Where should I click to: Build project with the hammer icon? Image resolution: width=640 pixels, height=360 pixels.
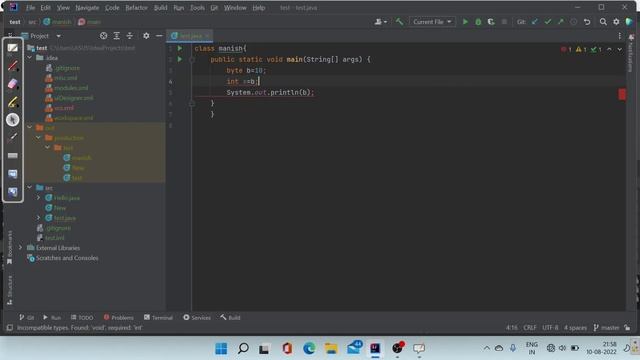click(x=399, y=22)
